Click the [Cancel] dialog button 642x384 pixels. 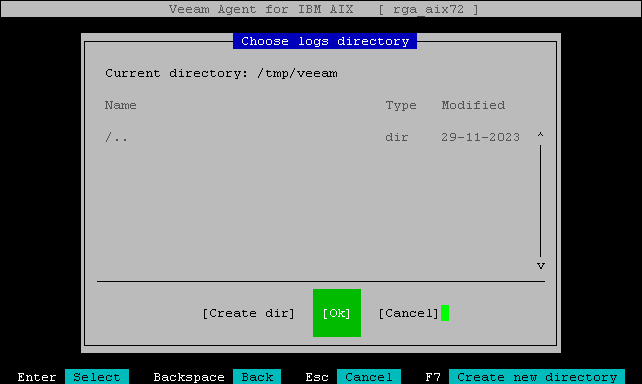[x=408, y=314]
